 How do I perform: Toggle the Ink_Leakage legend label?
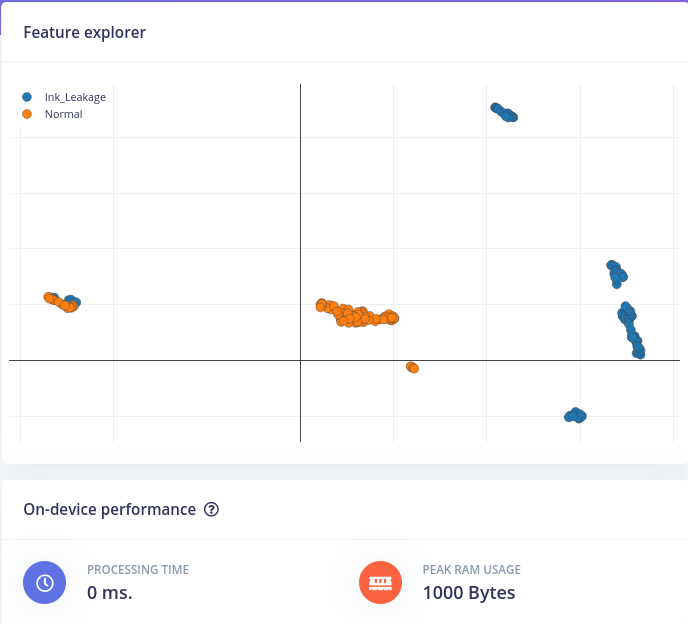[75, 97]
